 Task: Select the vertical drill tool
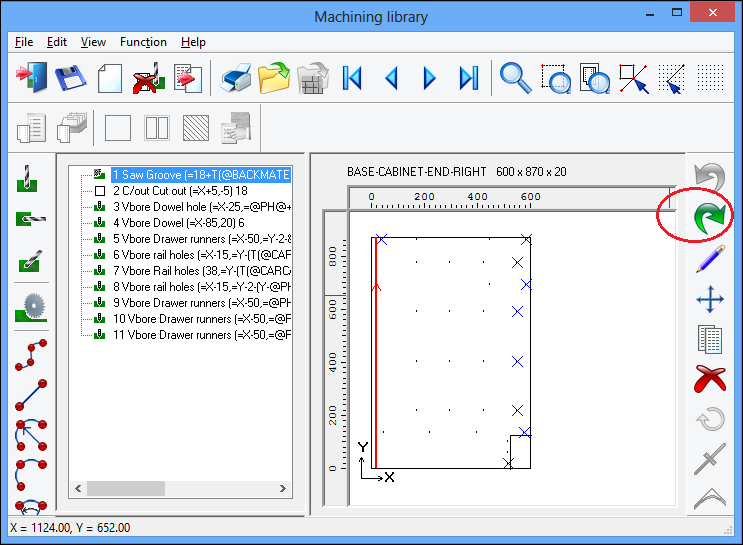[27, 179]
